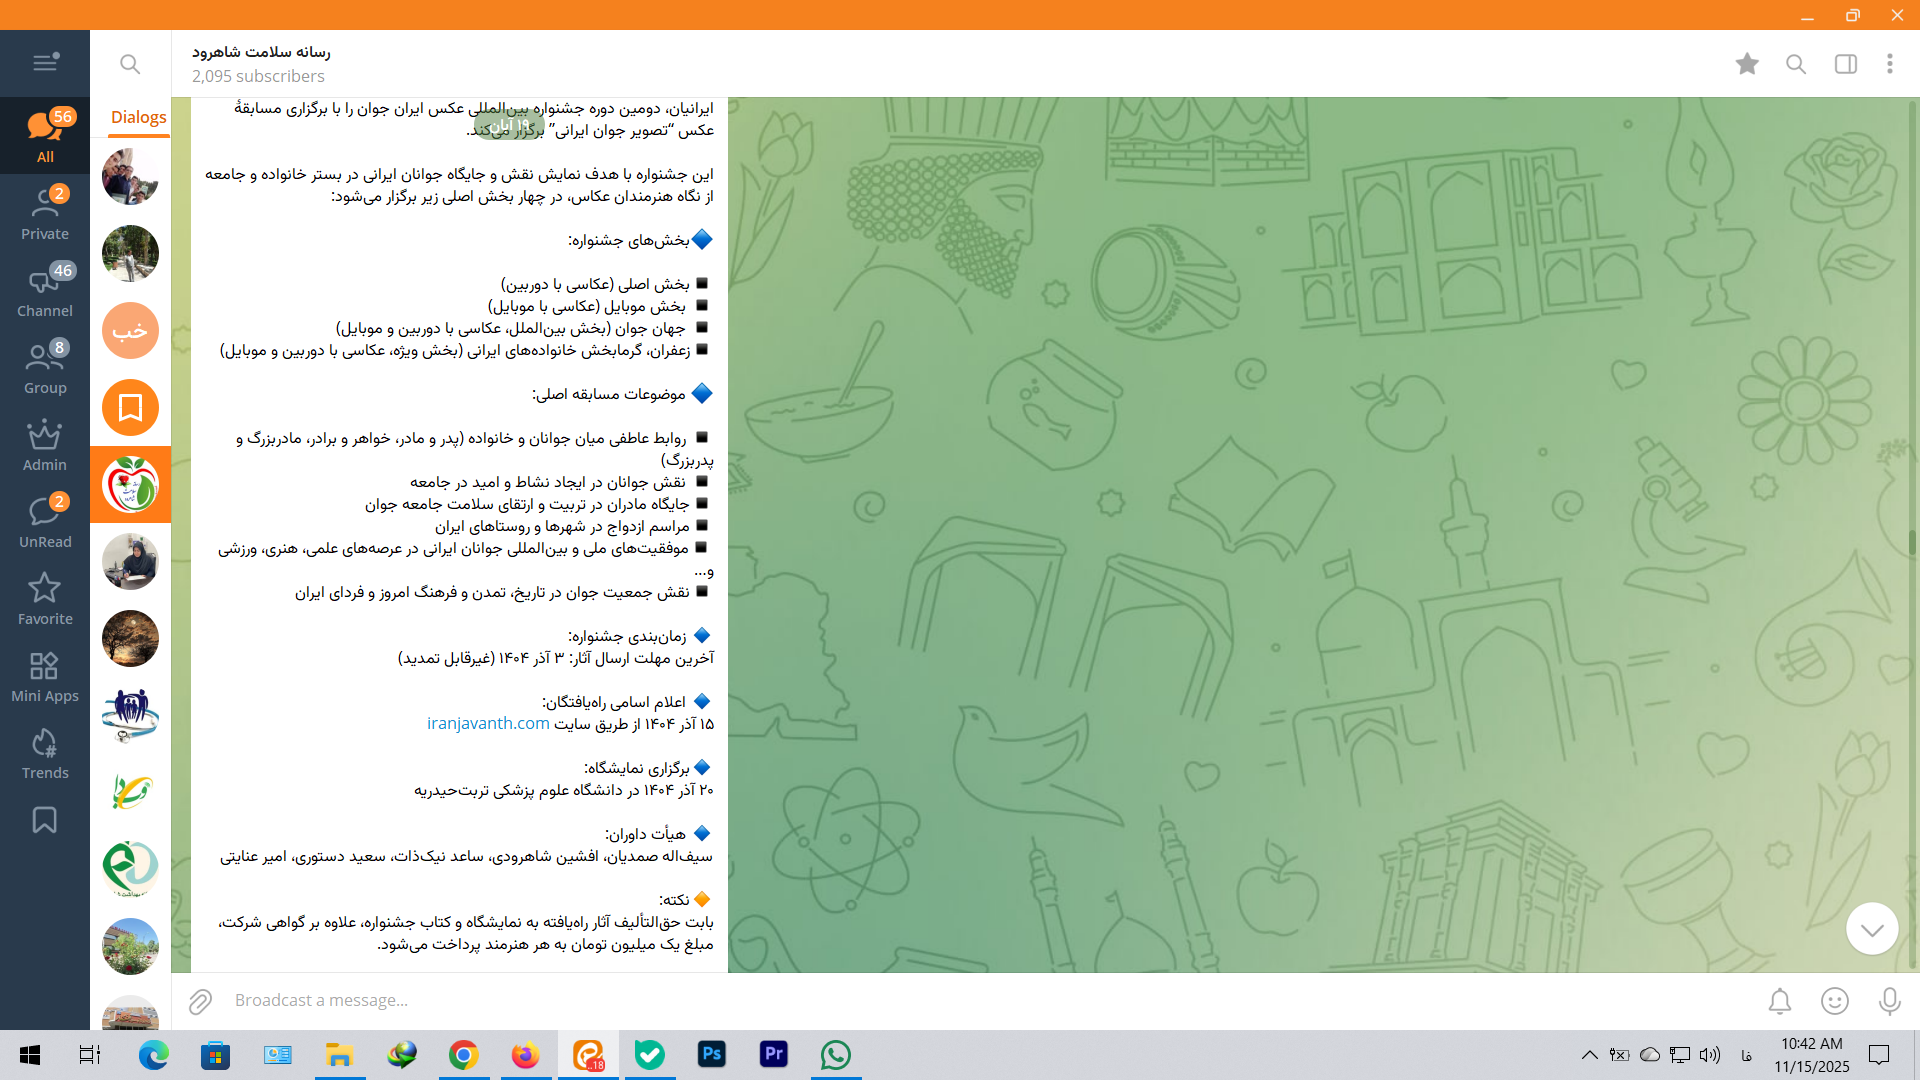This screenshot has width=1920, height=1080.
Task: Click the Dialogs header label
Action: (138, 117)
